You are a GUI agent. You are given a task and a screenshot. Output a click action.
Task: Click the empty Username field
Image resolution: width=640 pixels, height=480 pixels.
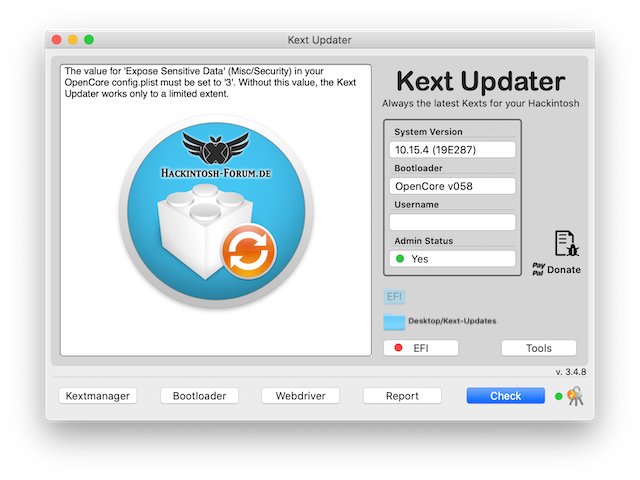(x=452, y=222)
